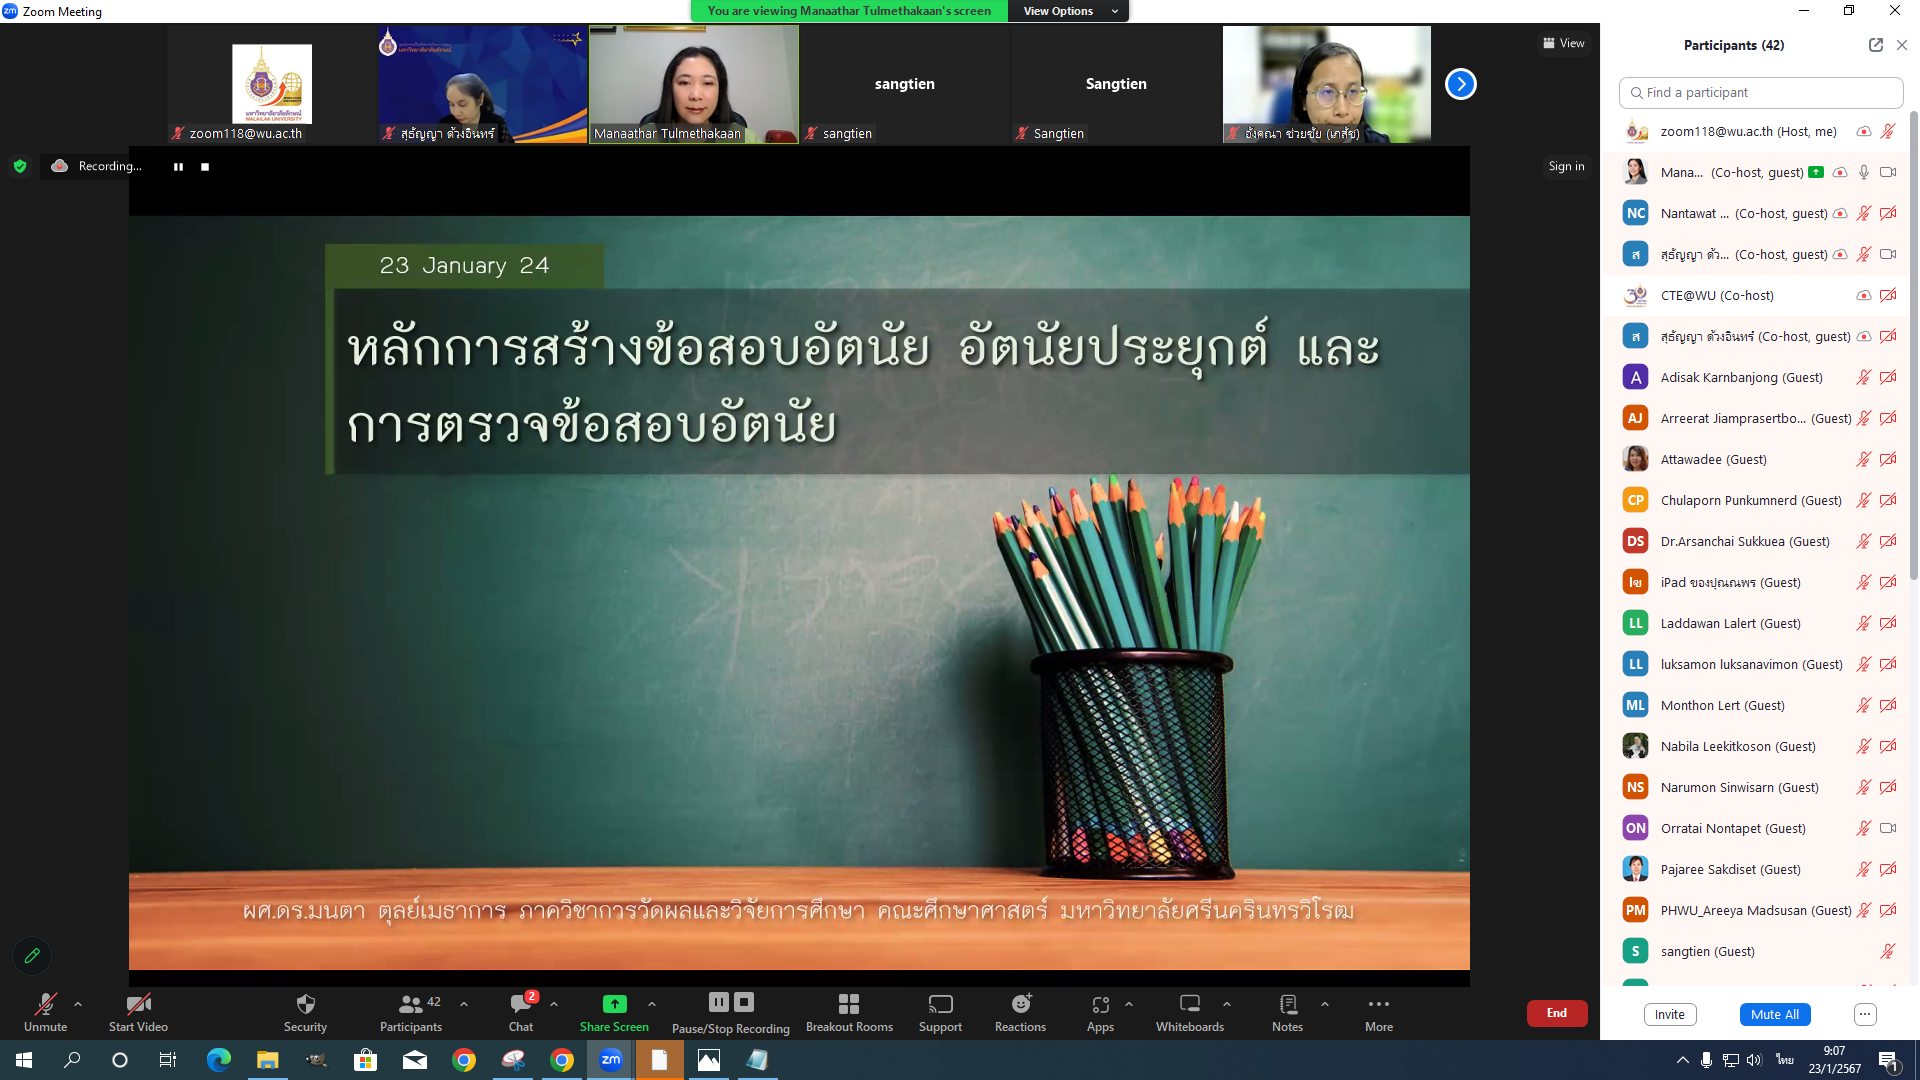
Task: Pop out the Participants panel
Action: pos(1875,45)
